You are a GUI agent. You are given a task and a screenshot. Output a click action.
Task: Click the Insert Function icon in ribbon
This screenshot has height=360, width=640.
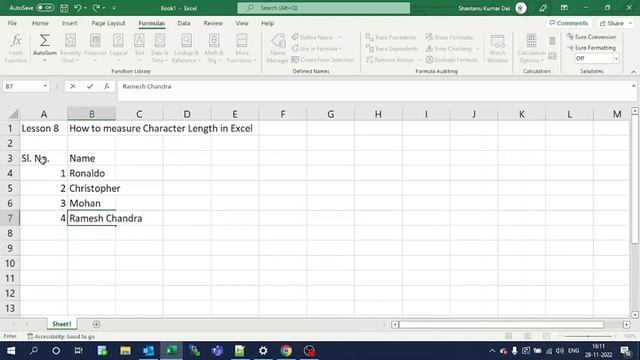tap(16, 48)
